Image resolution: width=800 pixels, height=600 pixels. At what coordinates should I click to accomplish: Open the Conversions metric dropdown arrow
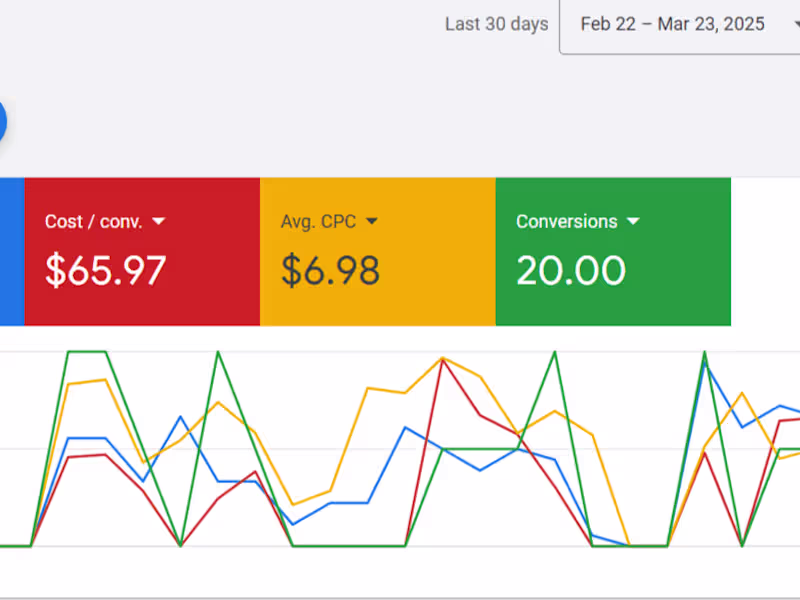tap(633, 222)
